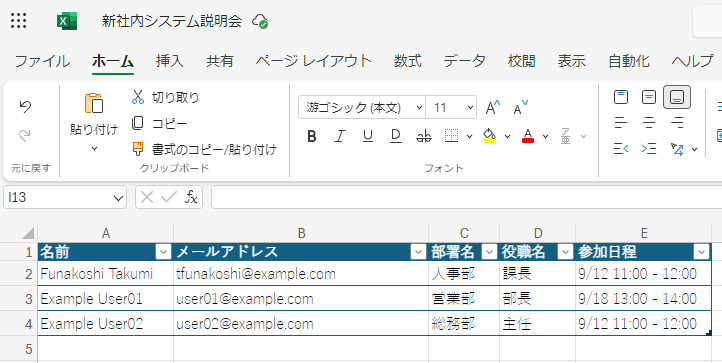Viewport: 722px width, 363px height.
Task: Switch to the 校閲 tab
Action: coord(522,61)
